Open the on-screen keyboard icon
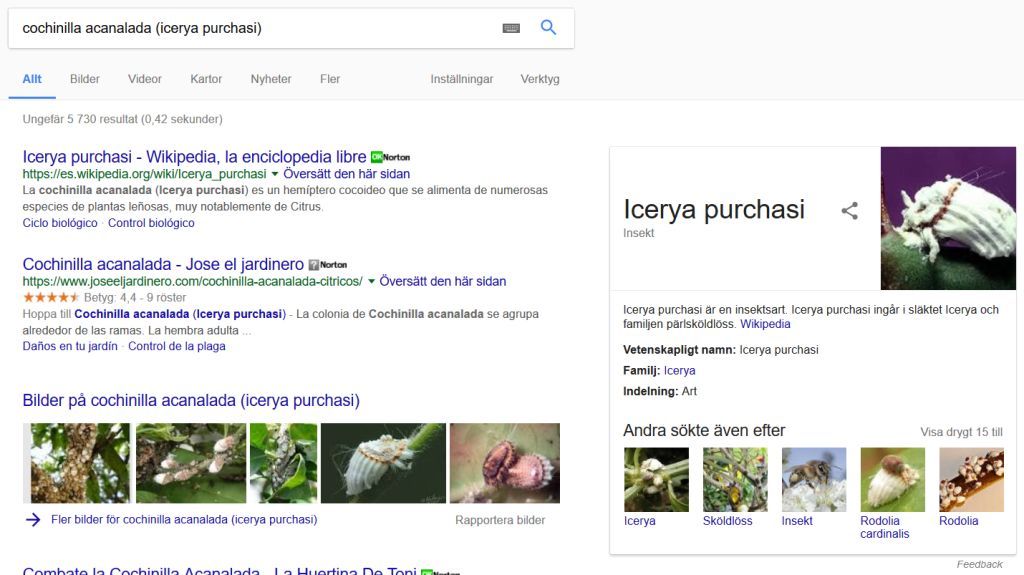The height and width of the screenshot is (575, 1024). [x=511, y=28]
